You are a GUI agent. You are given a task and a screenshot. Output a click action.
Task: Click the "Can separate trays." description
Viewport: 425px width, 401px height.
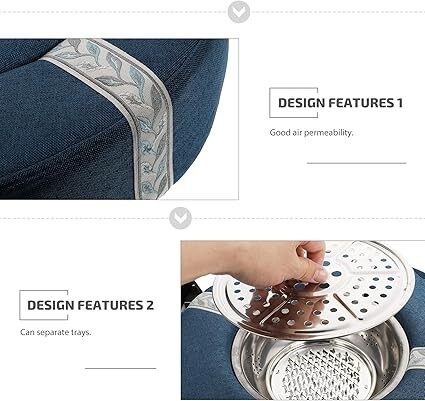pos(56,332)
